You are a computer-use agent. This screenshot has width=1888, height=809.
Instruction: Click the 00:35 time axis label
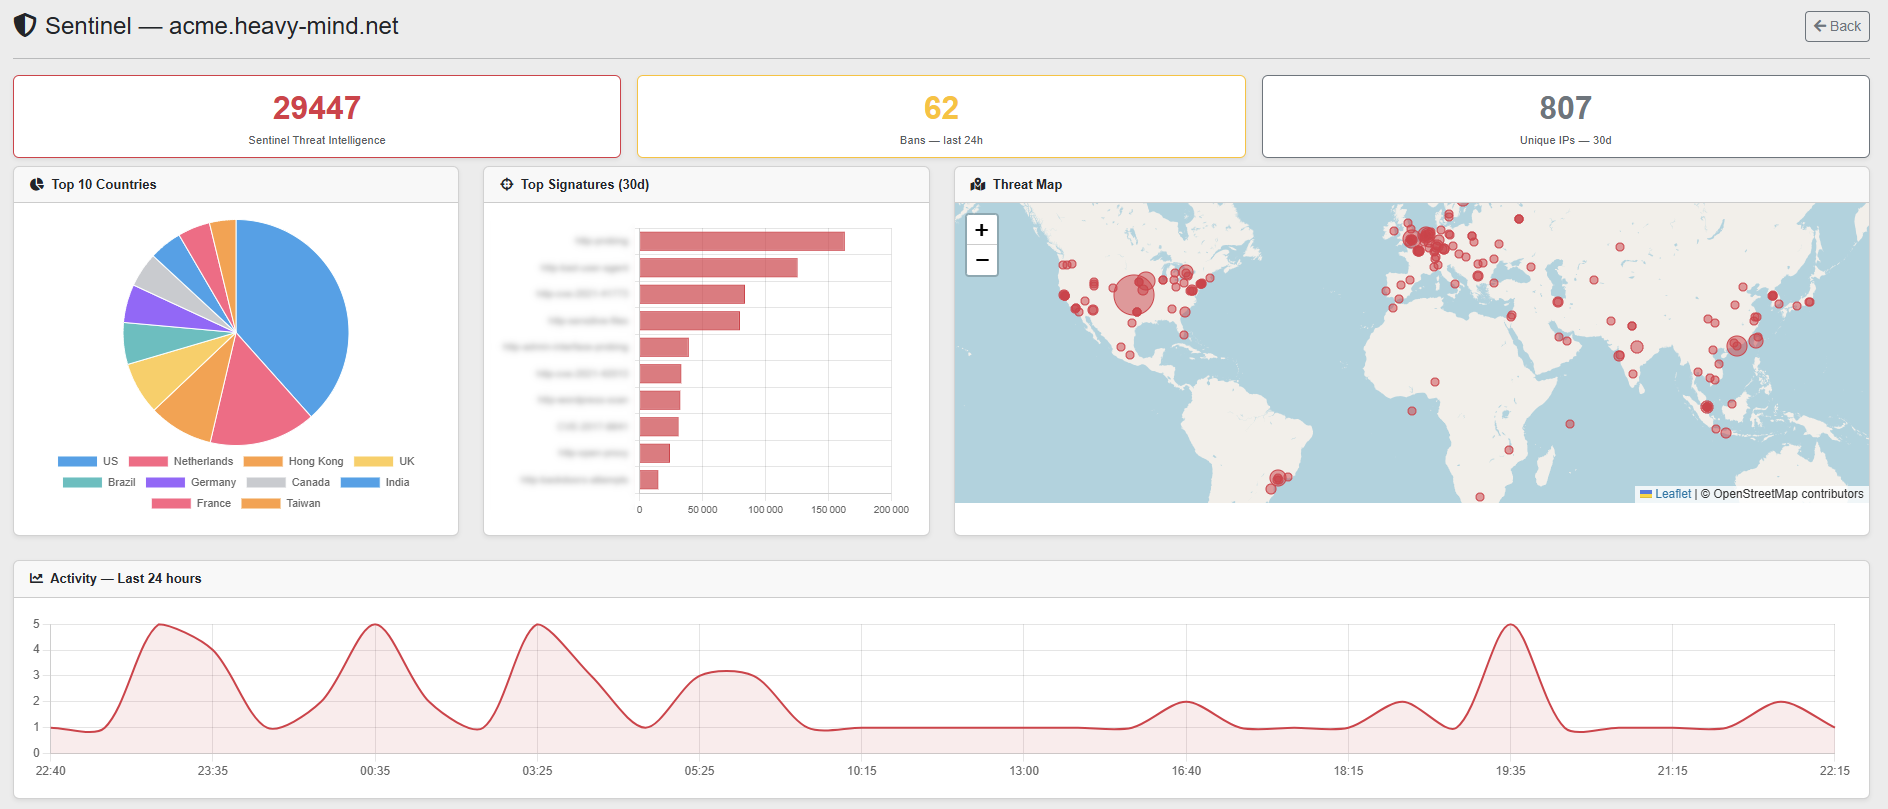tap(375, 771)
